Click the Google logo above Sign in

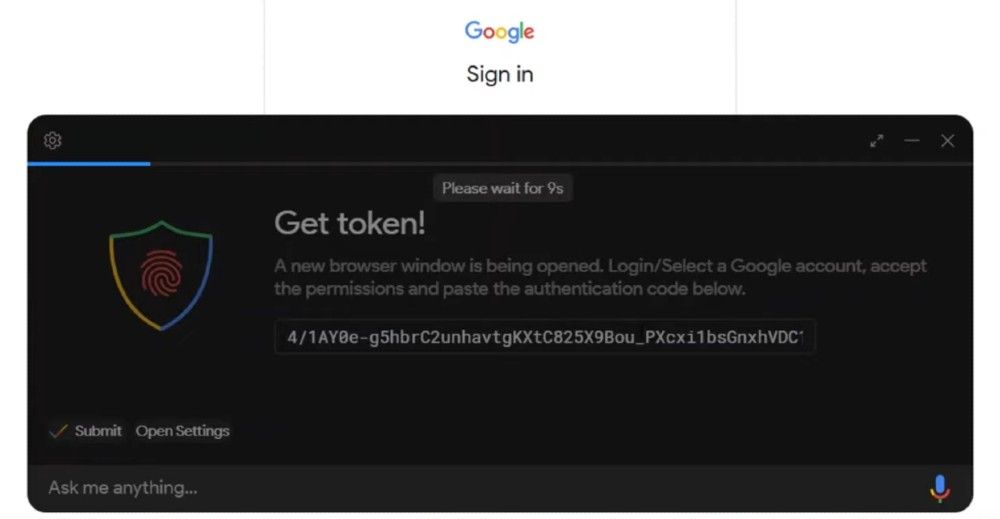coord(499,31)
